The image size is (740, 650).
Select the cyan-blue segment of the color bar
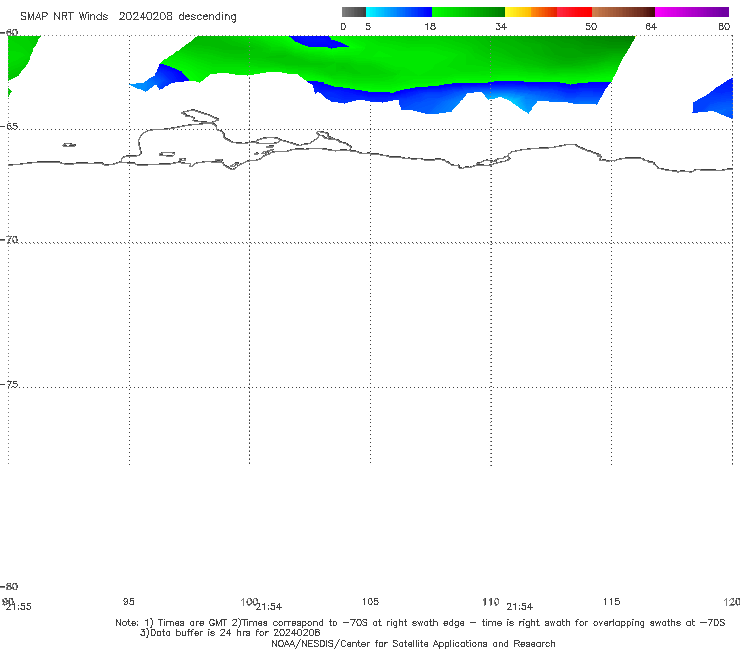click(399, 12)
